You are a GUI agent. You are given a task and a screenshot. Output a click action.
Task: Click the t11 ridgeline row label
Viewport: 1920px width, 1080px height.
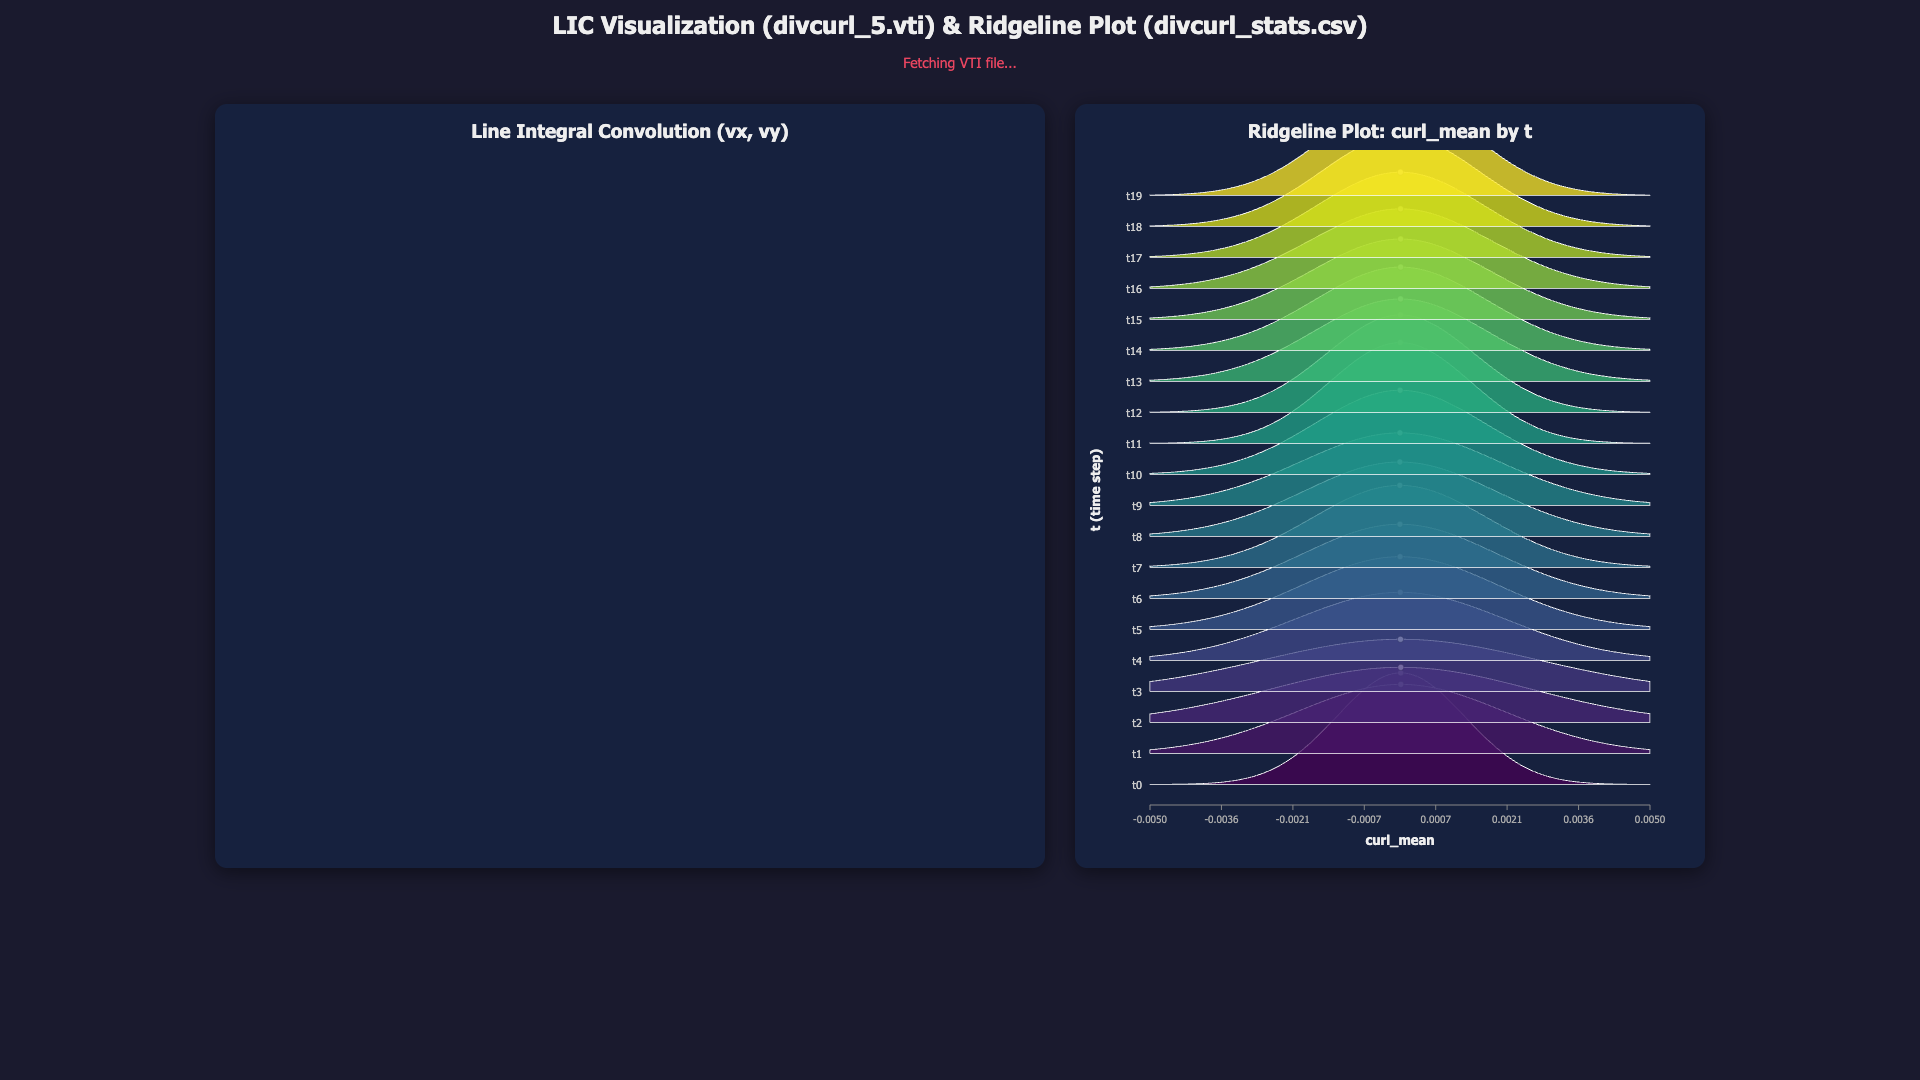(x=1133, y=444)
